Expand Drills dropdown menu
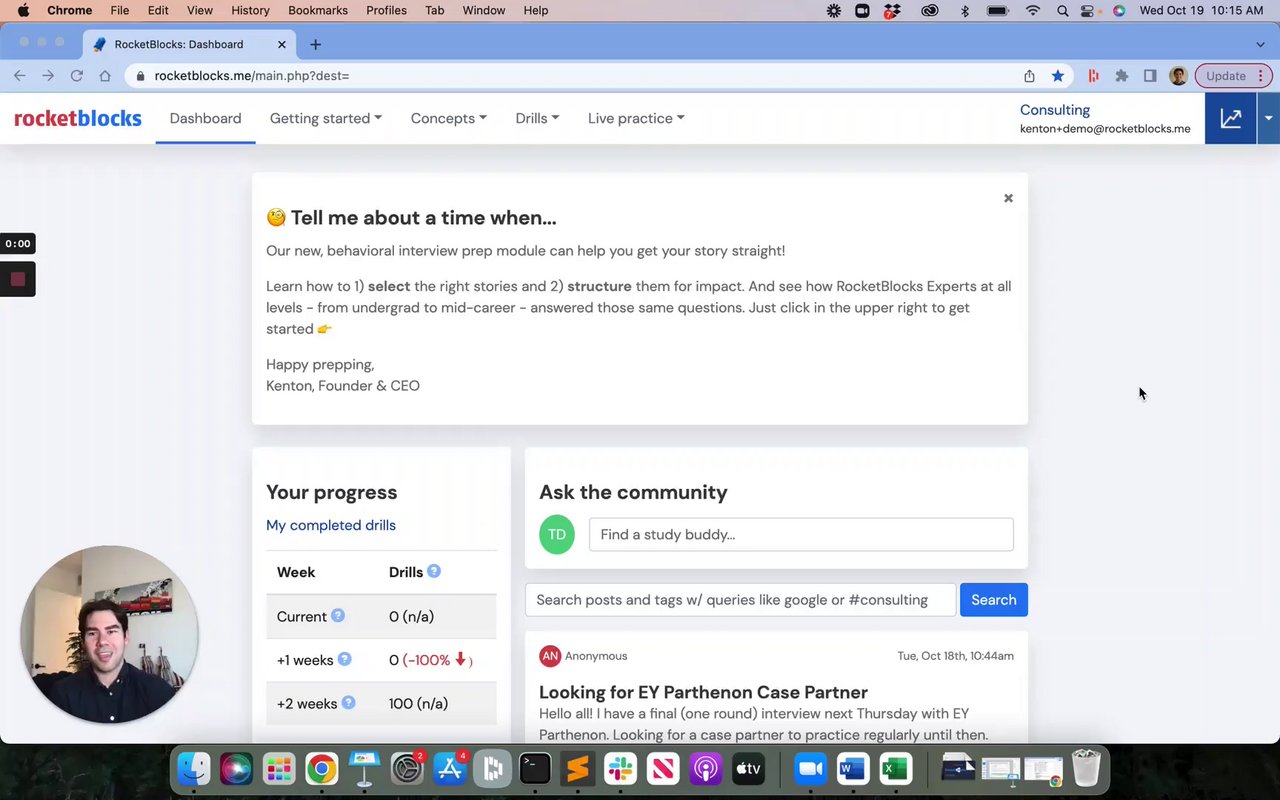 [x=537, y=118]
